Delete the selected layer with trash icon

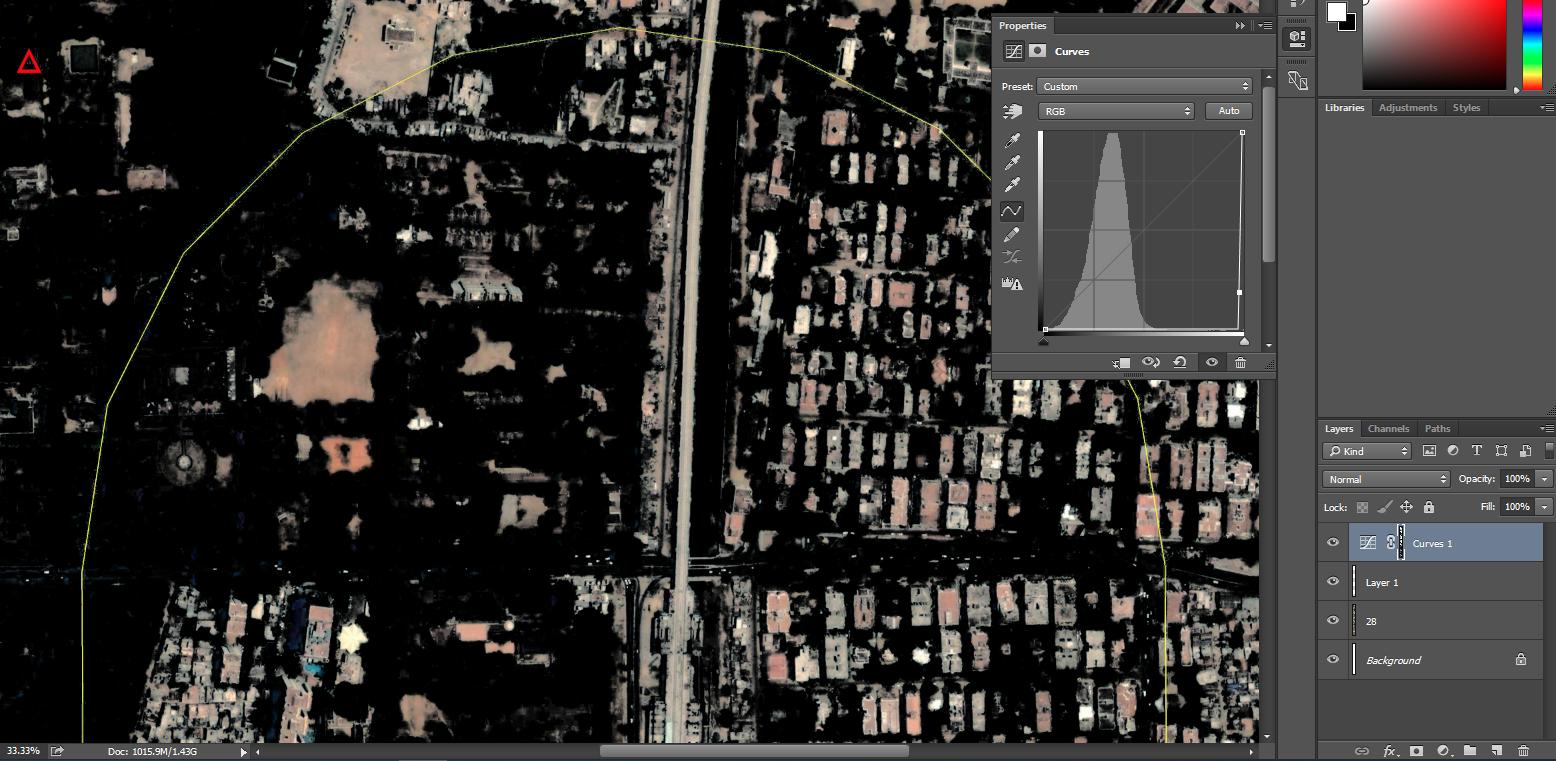1524,751
